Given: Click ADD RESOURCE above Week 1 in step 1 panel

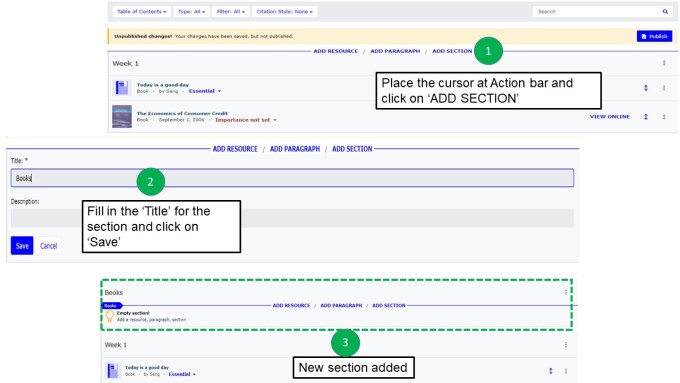Looking at the screenshot, I should coord(336,51).
